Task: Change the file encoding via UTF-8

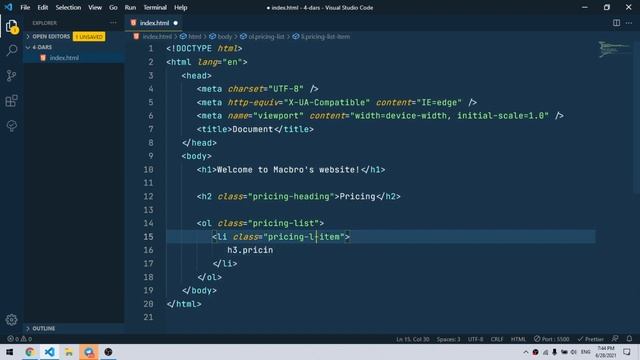Action: (476, 339)
